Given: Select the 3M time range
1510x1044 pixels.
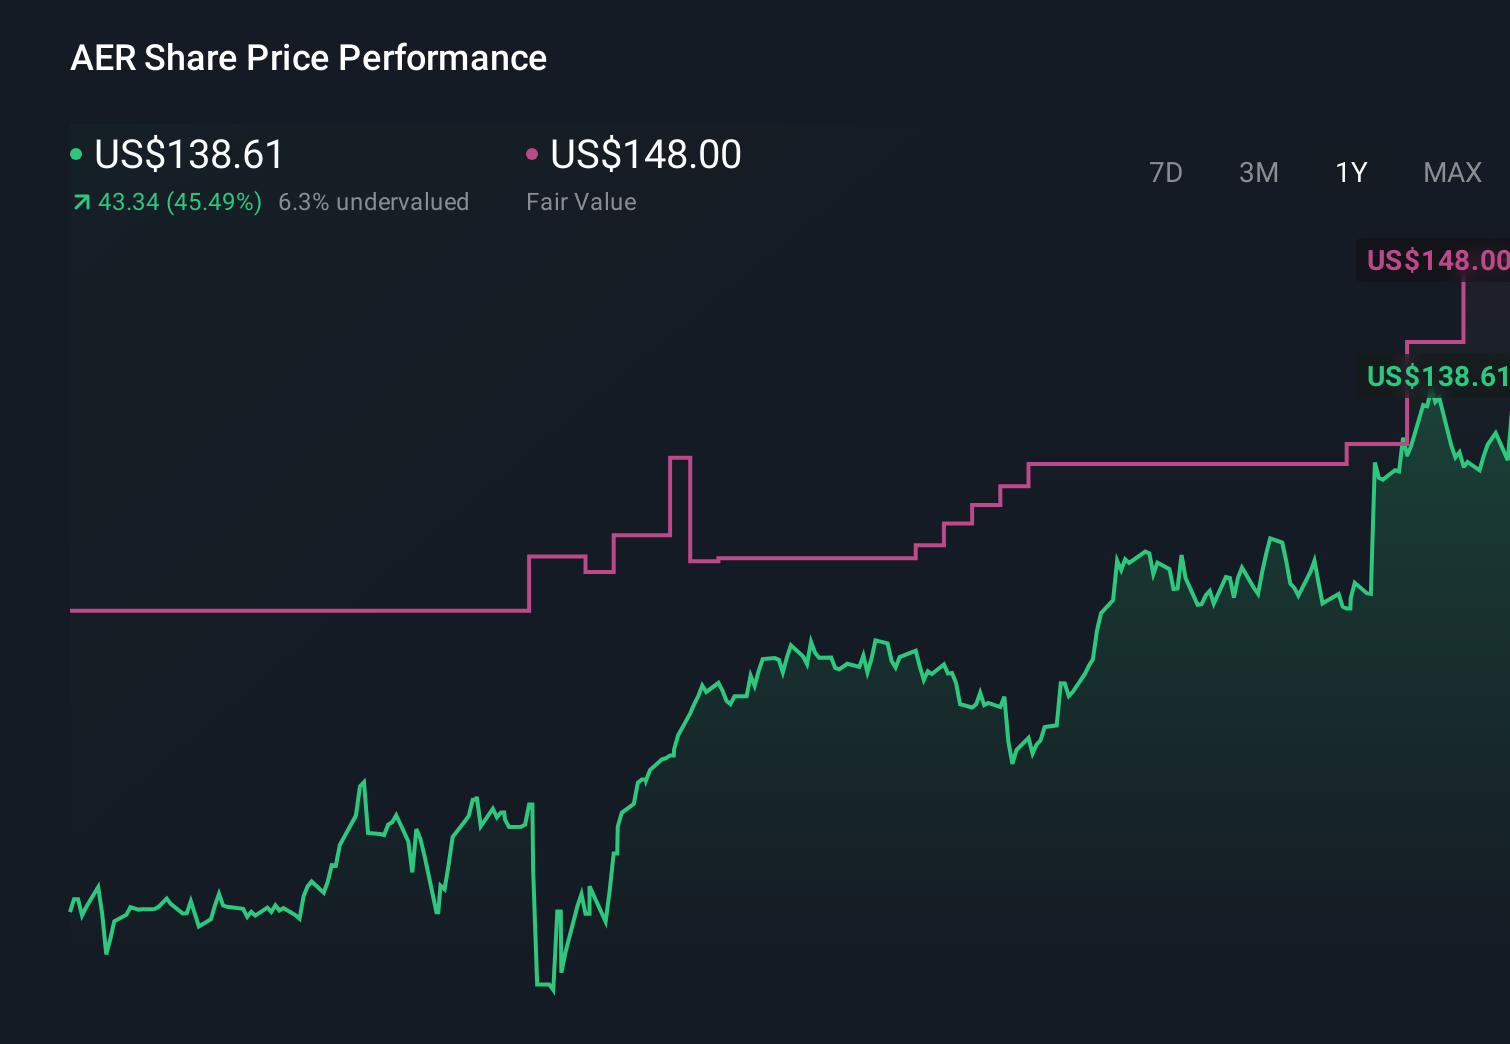Looking at the screenshot, I should (x=1258, y=173).
